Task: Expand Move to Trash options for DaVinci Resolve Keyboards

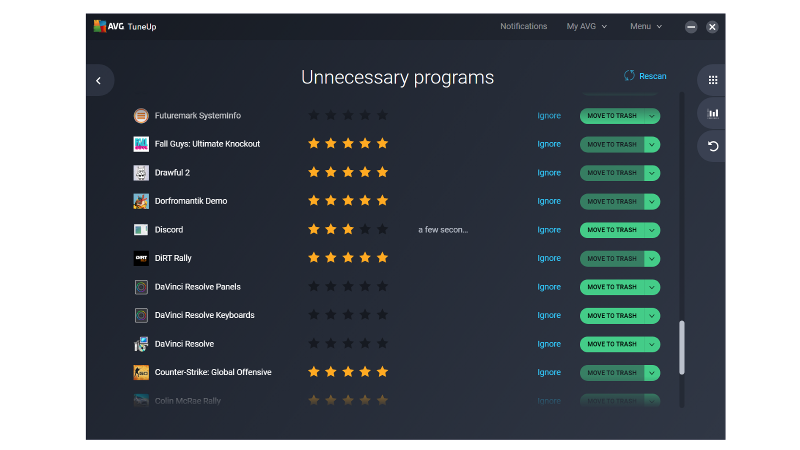Action: [x=652, y=316]
